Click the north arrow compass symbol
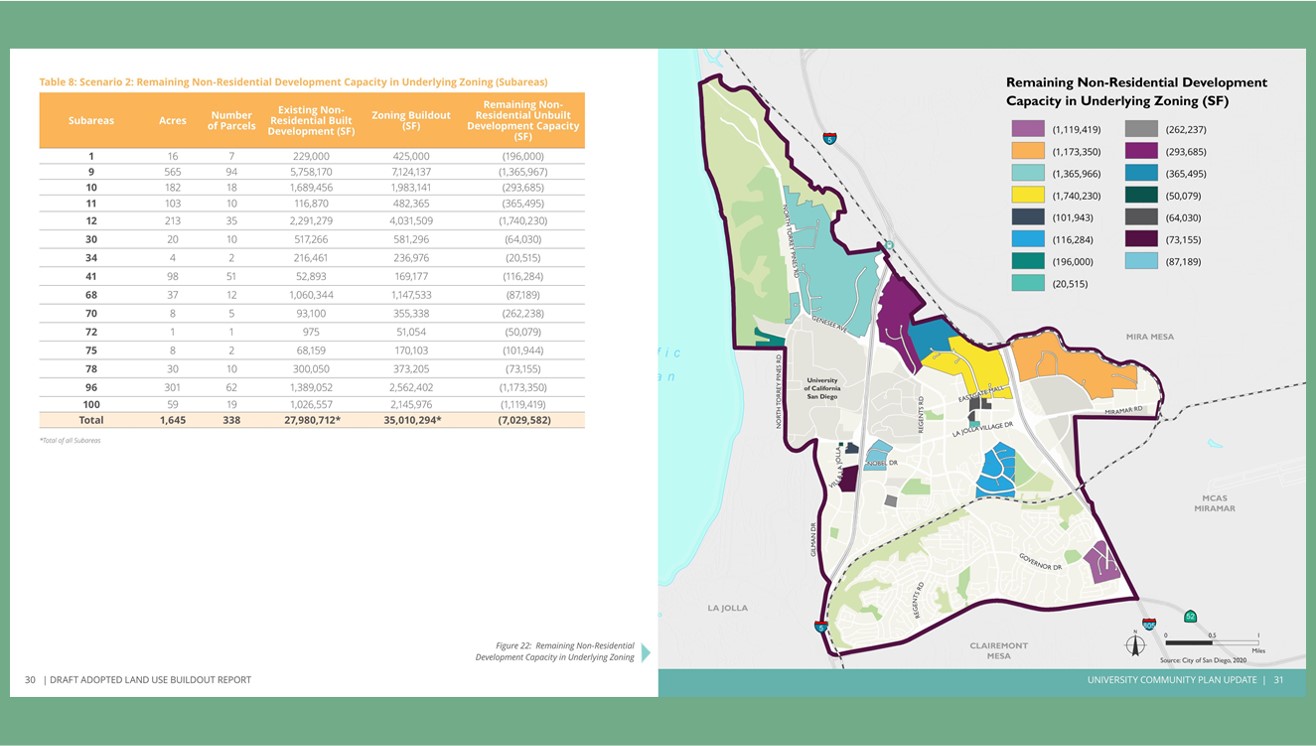Image resolution: width=1316 pixels, height=746 pixels. click(x=1134, y=644)
